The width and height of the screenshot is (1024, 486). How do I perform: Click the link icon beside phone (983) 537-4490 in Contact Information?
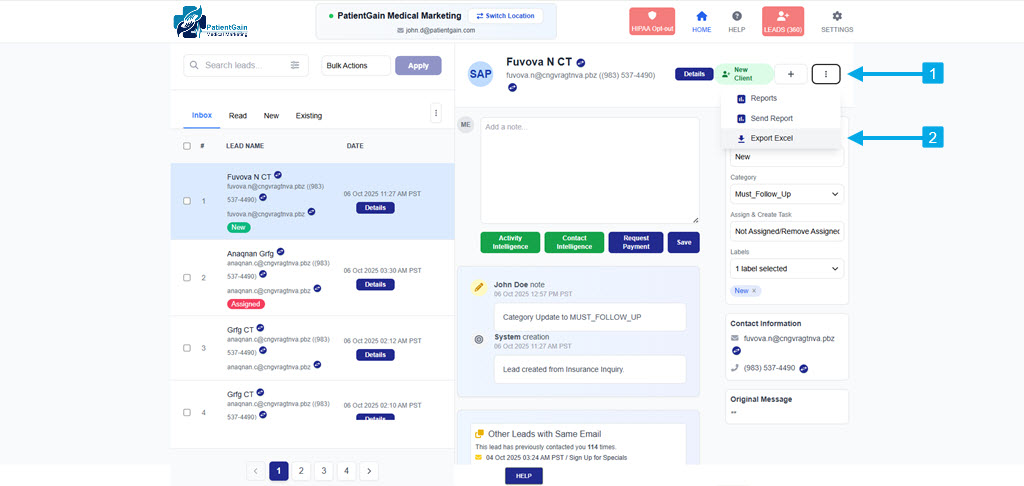pyautogui.click(x=804, y=368)
